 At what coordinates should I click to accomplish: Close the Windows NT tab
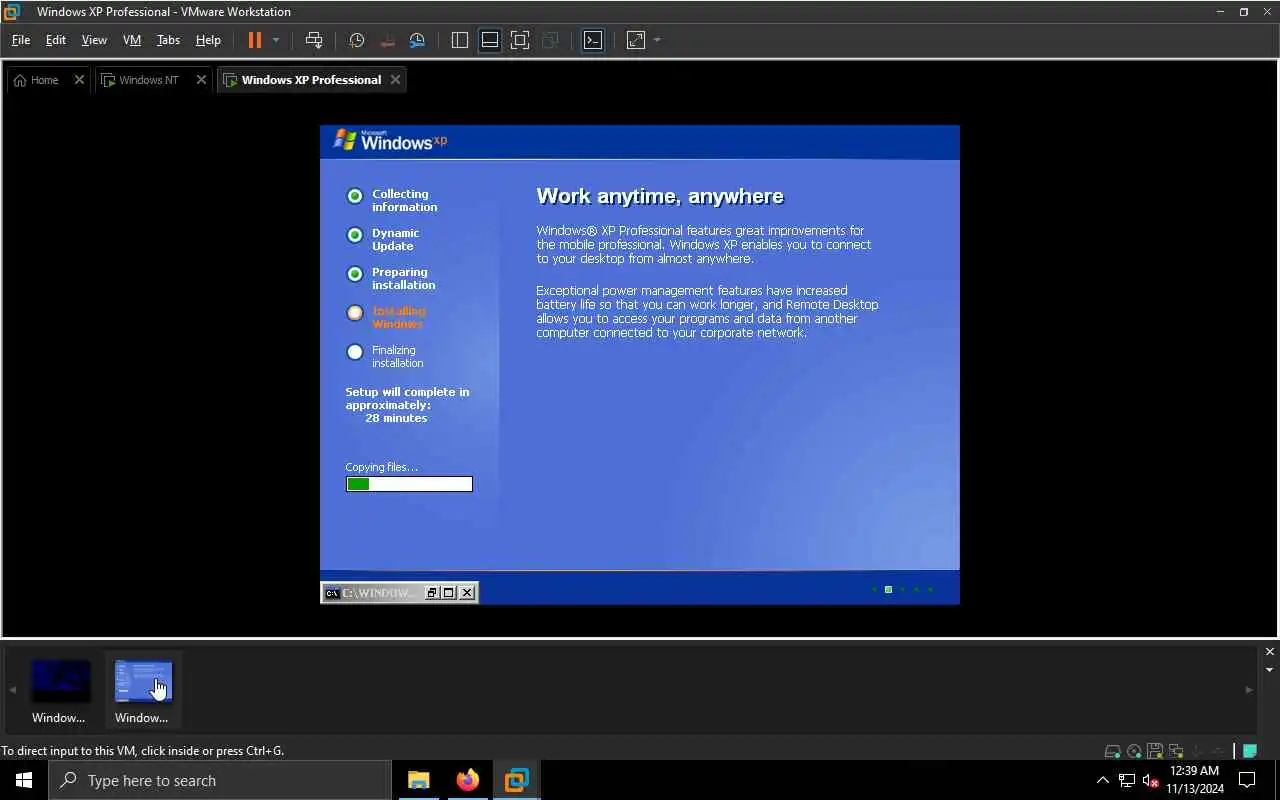(201, 80)
